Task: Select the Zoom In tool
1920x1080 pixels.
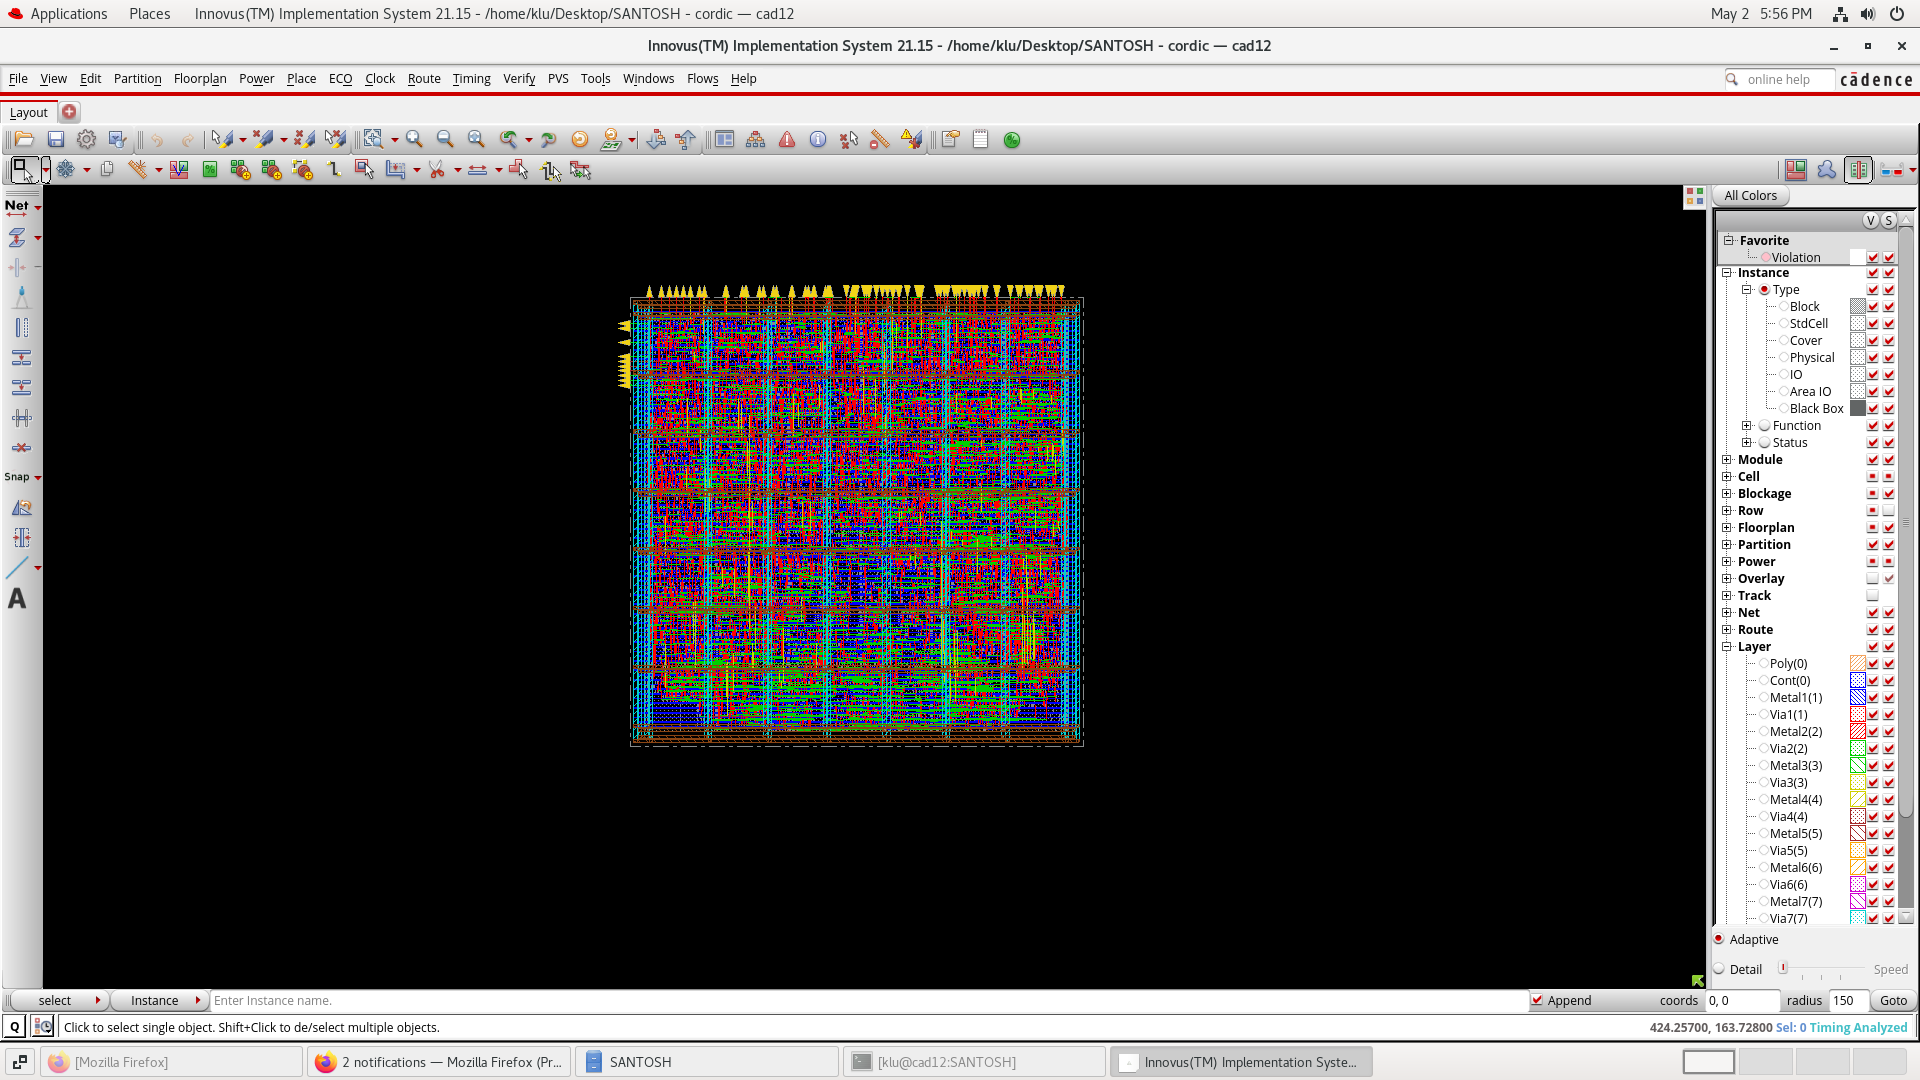Action: point(414,140)
